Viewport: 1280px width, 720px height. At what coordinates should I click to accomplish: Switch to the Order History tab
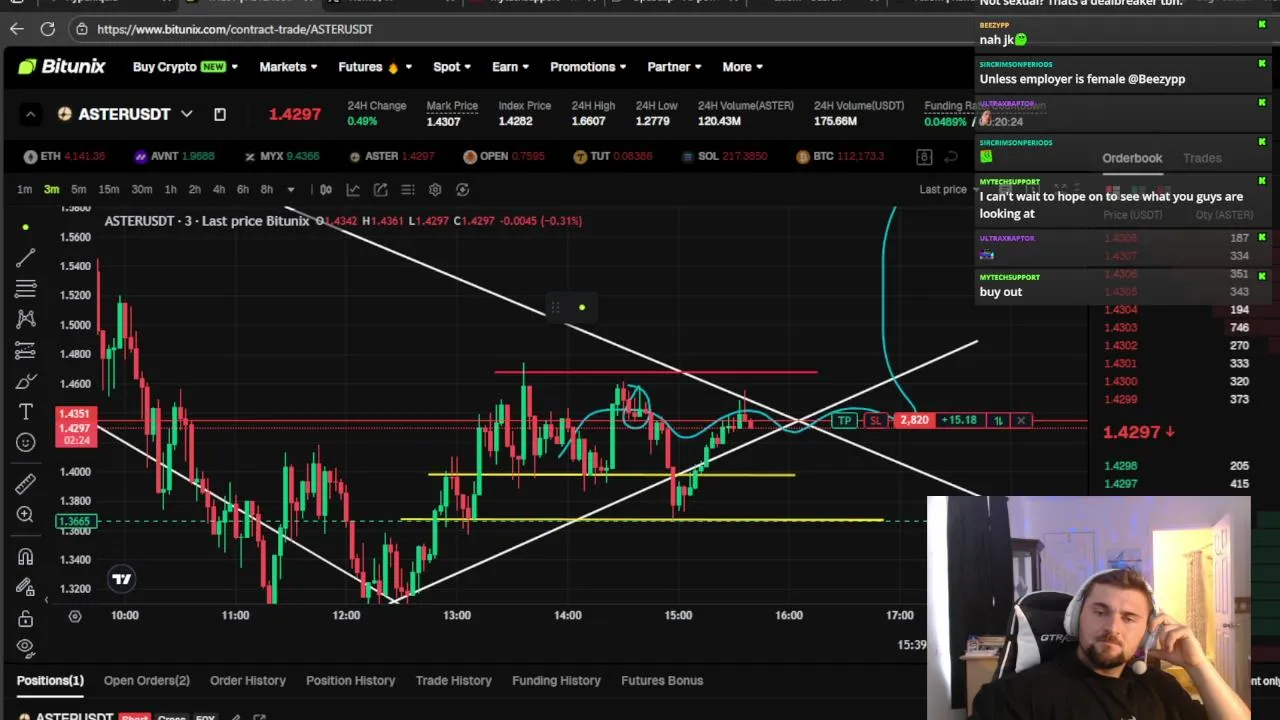(x=248, y=680)
